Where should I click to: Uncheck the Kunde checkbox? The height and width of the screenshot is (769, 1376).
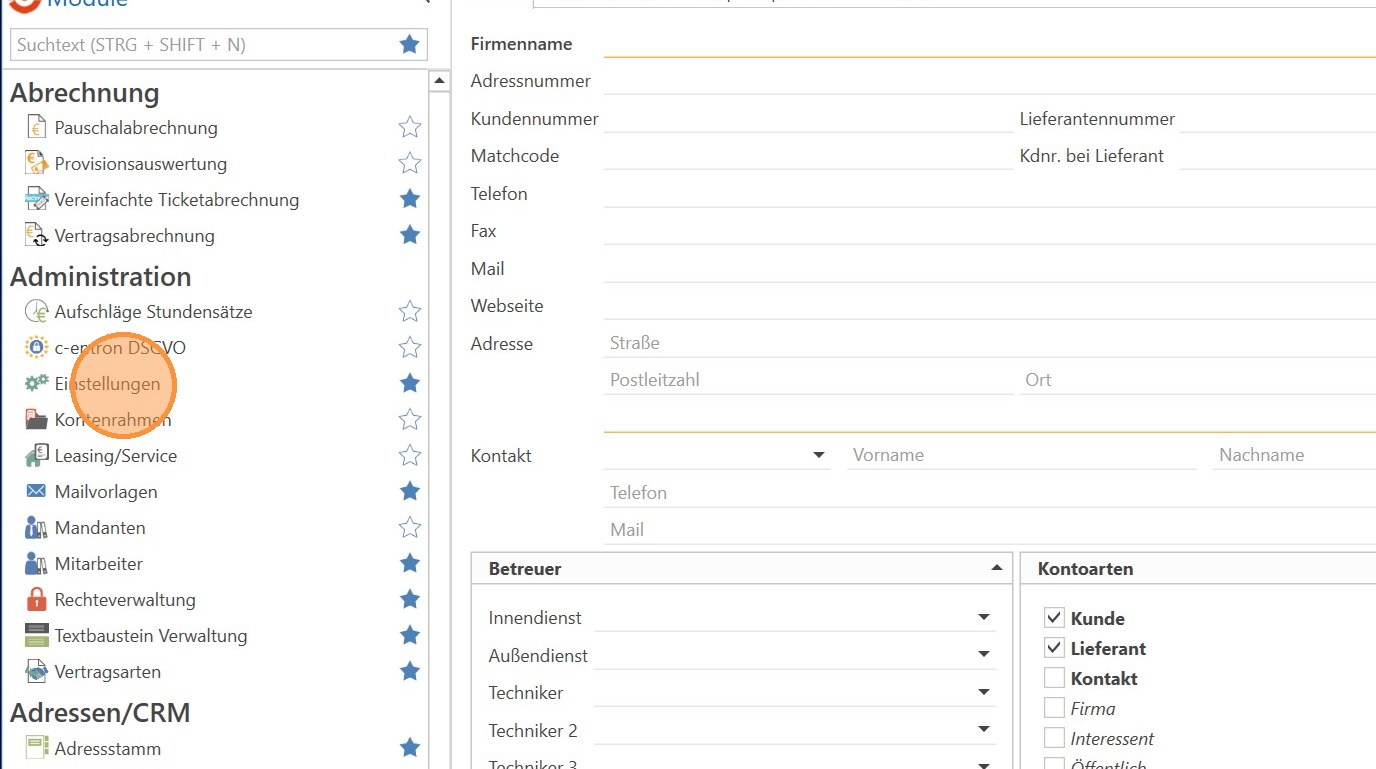point(1054,618)
